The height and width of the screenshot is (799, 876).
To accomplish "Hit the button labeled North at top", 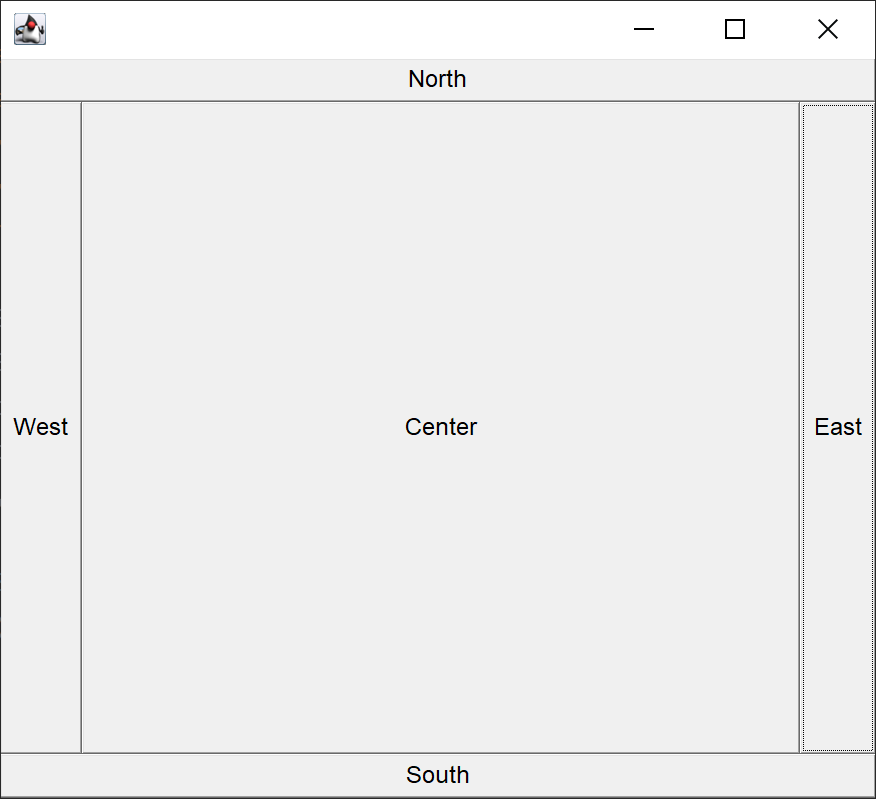I will pyautogui.click(x=437, y=80).
